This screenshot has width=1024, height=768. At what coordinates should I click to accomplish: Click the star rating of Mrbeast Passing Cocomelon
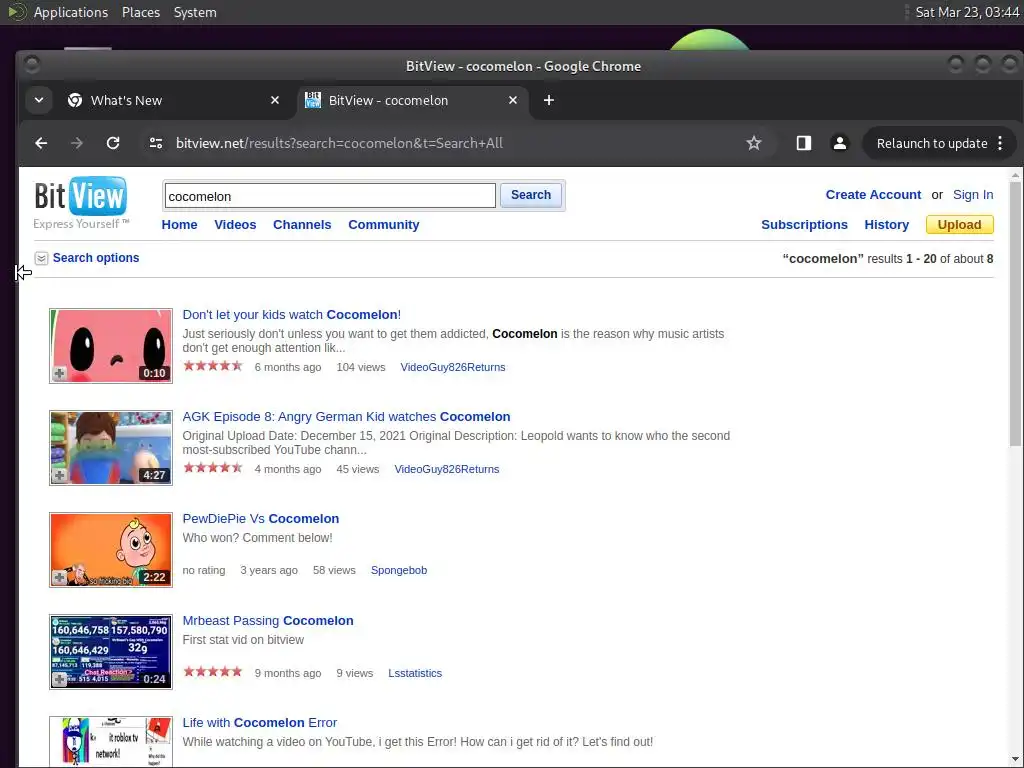tap(213, 671)
